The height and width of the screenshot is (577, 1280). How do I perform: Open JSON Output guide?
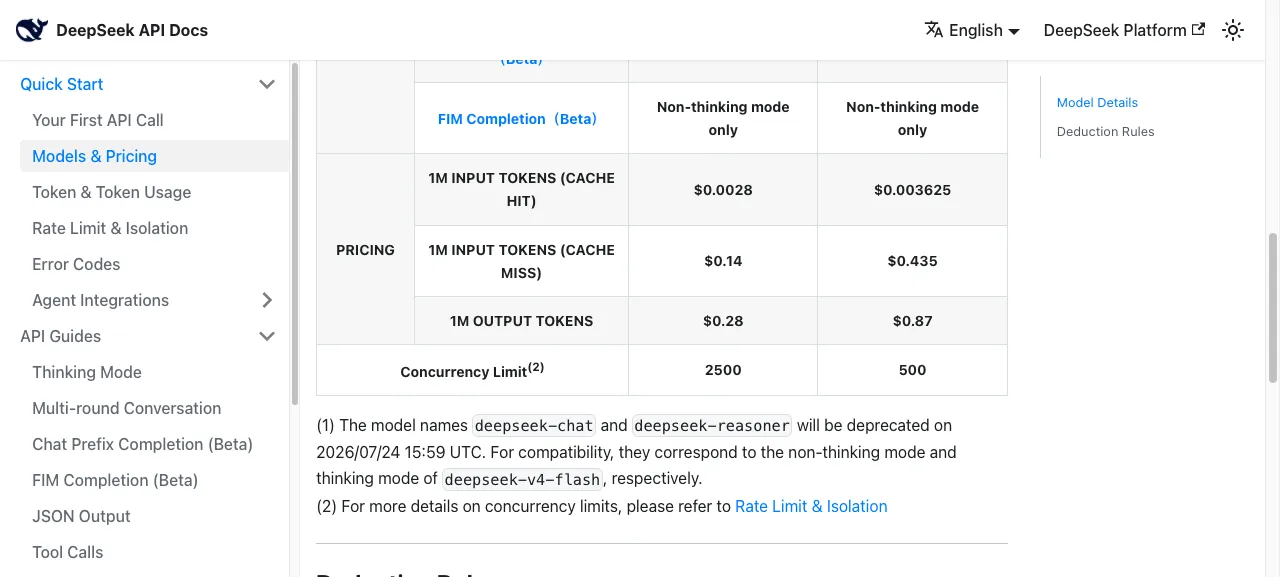(x=81, y=516)
